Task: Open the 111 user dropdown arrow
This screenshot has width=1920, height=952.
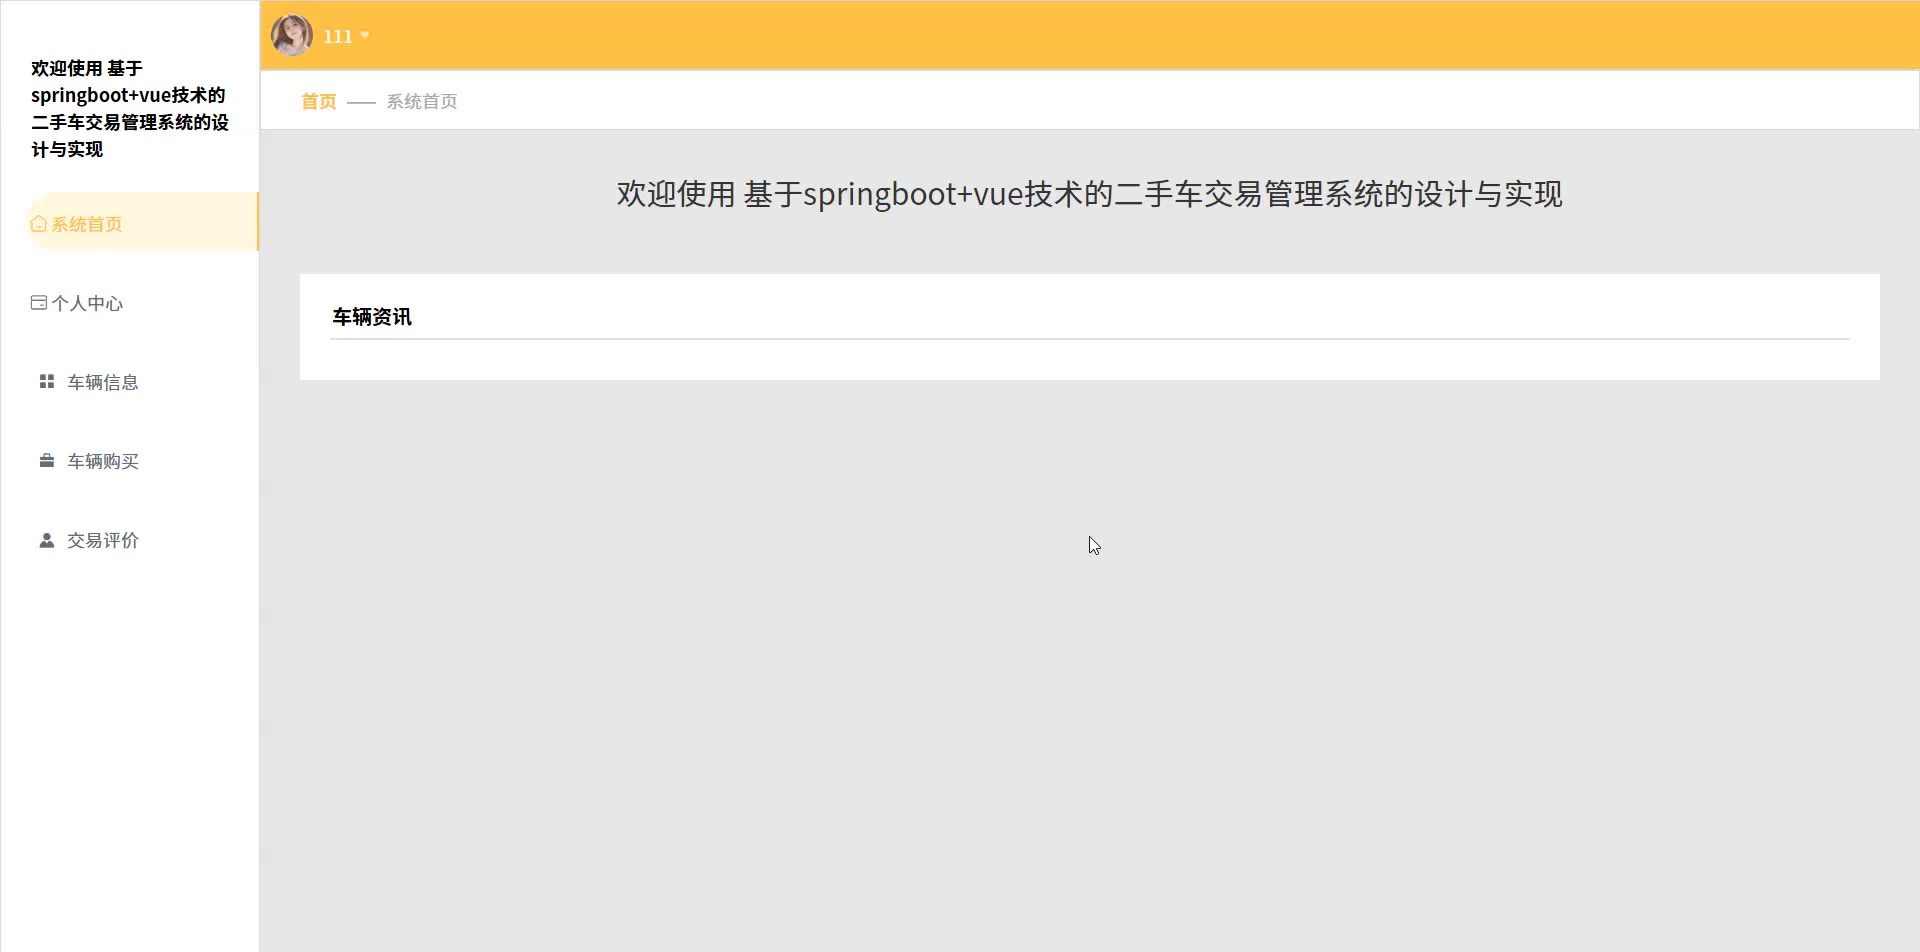Action: (x=365, y=35)
